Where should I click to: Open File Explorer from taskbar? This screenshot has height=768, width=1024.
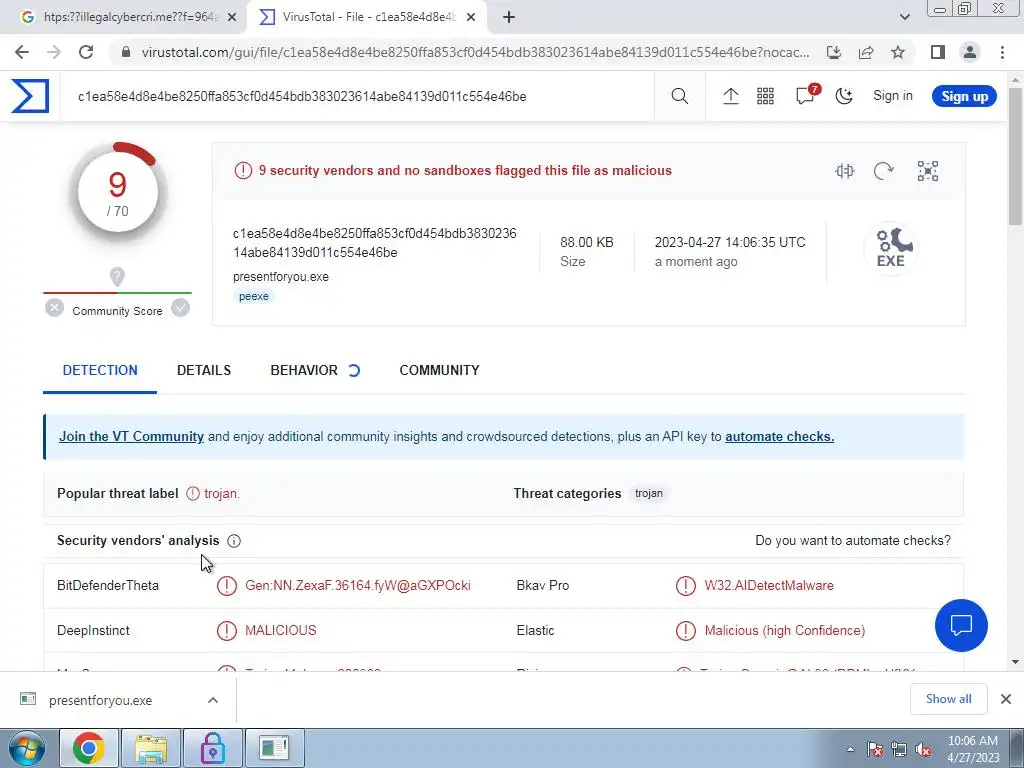151,748
